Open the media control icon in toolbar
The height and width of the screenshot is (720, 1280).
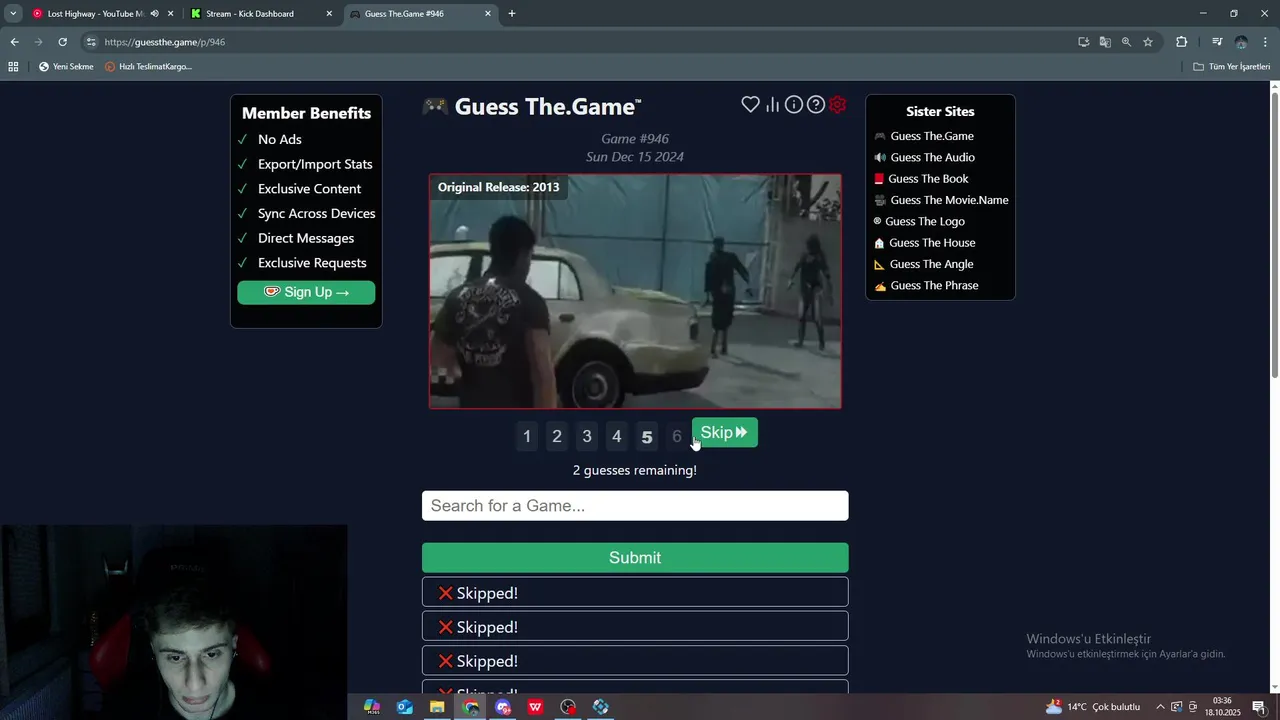(x=1217, y=42)
